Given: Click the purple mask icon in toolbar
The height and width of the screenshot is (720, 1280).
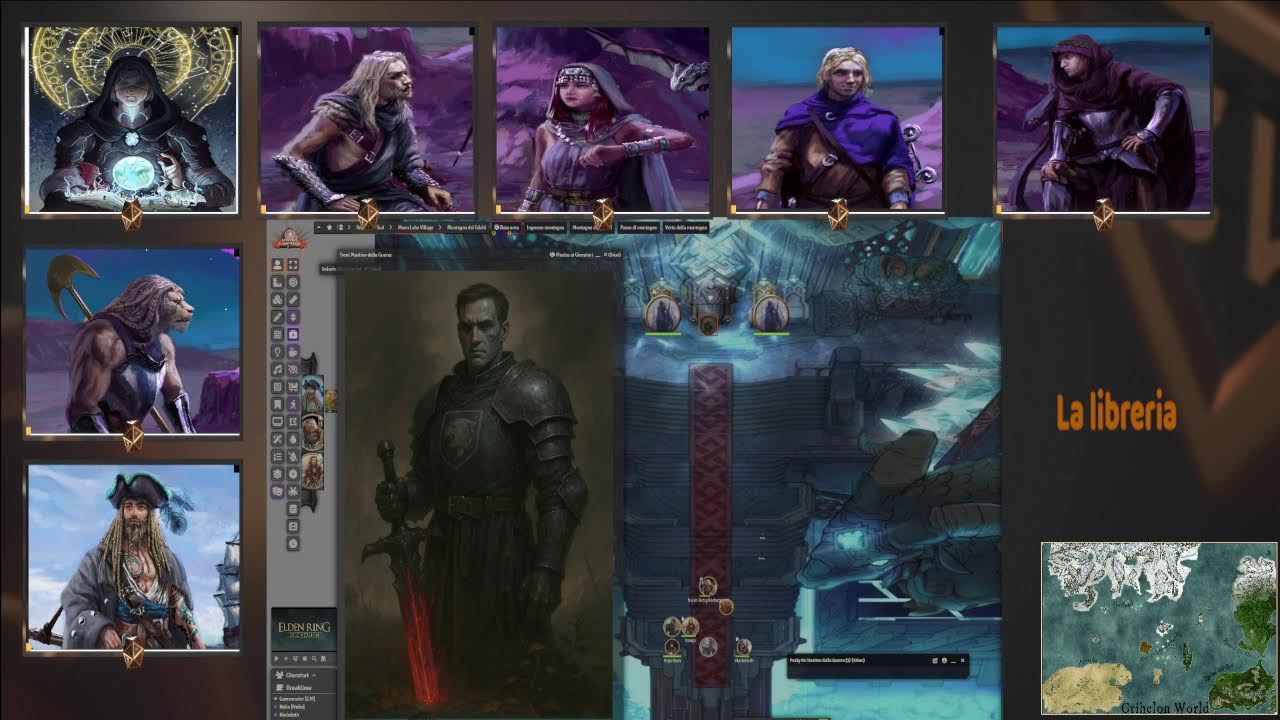Looking at the screenshot, I should click(277, 491).
